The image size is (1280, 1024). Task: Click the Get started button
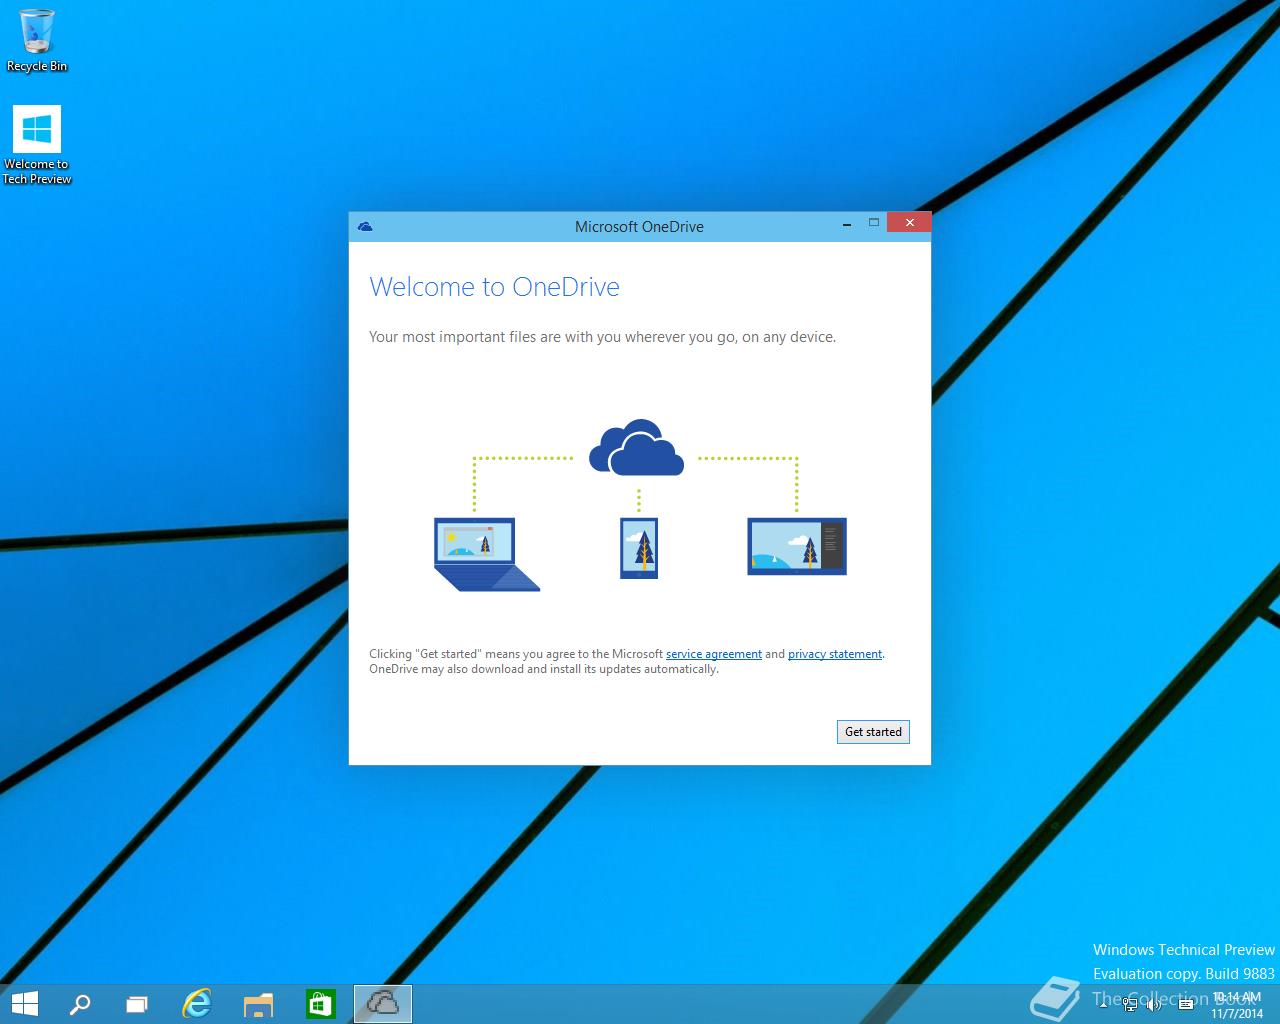point(873,732)
